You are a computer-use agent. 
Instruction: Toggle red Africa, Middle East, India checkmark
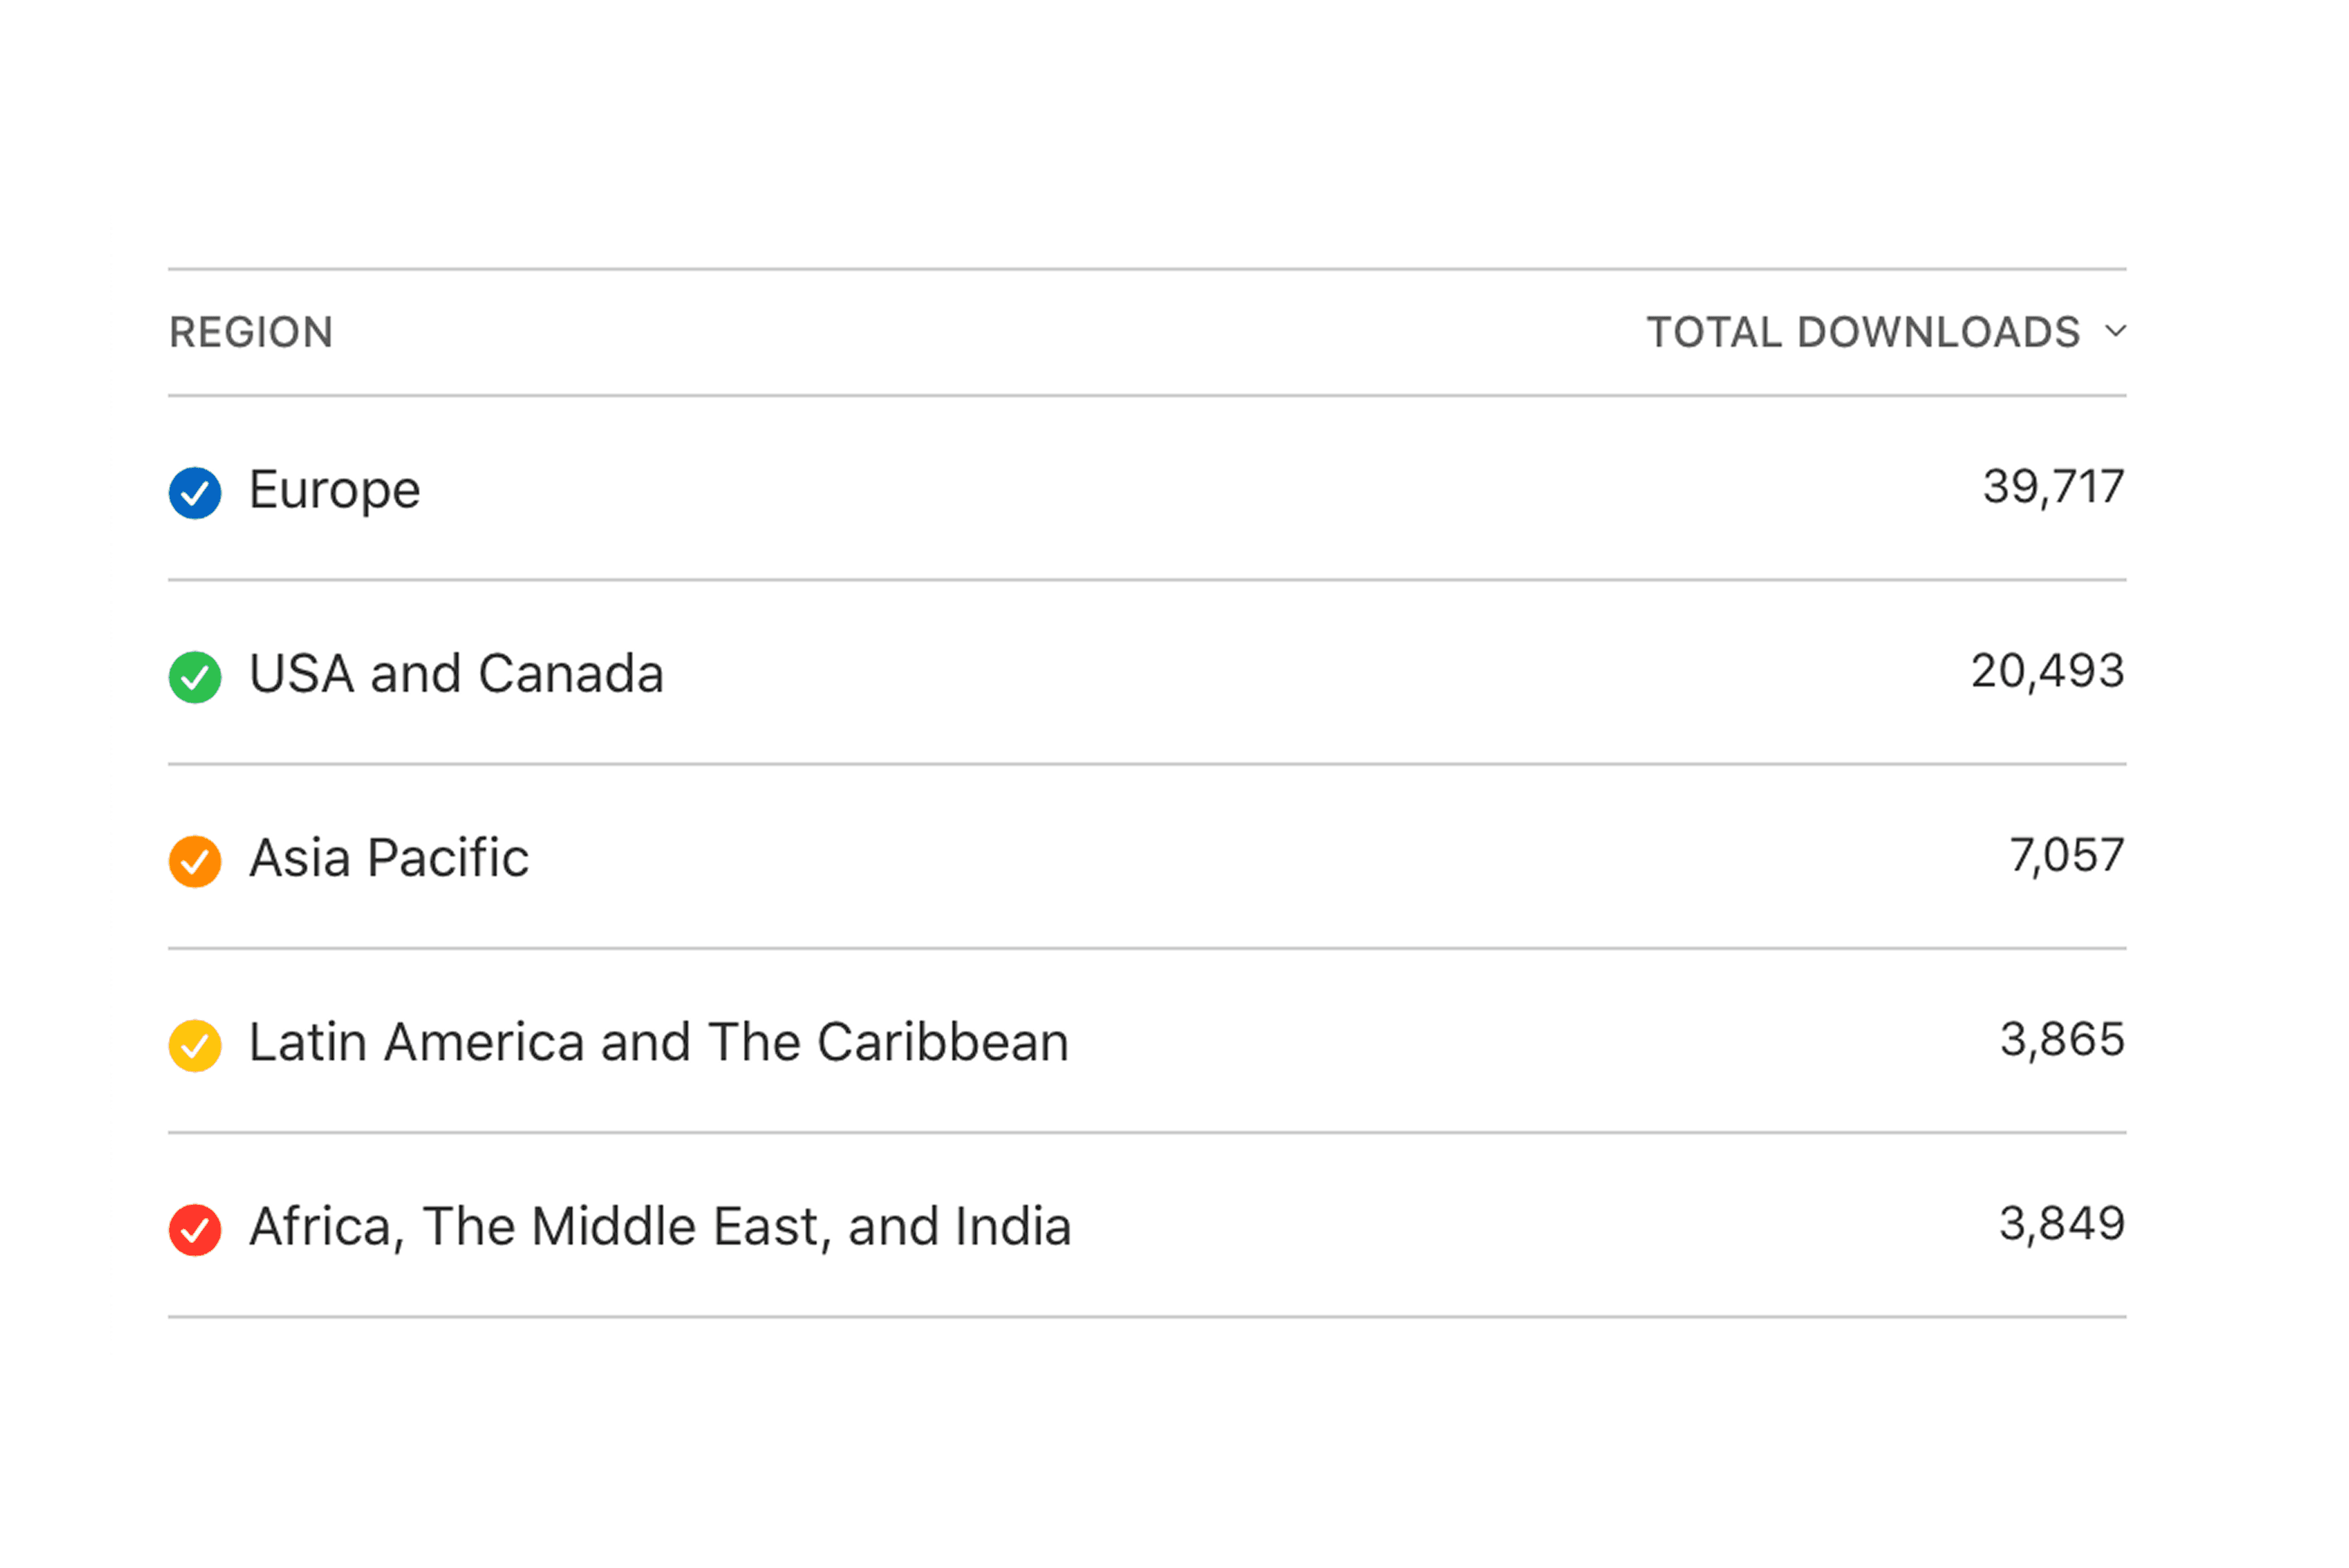tap(195, 1230)
